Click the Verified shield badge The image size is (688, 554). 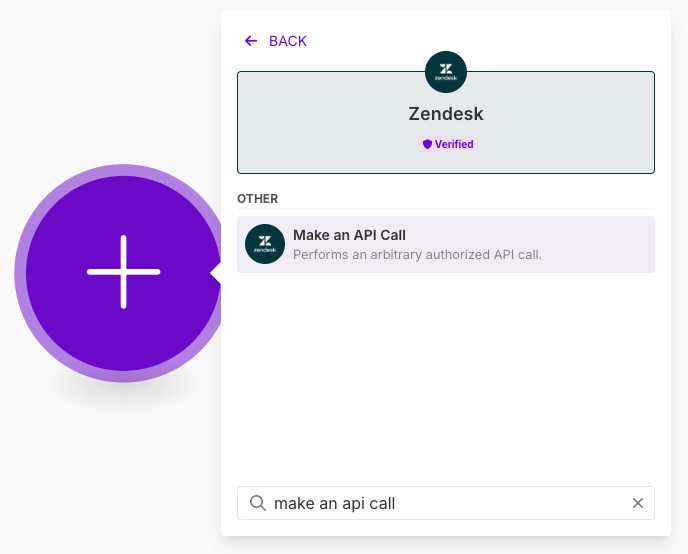(427, 144)
